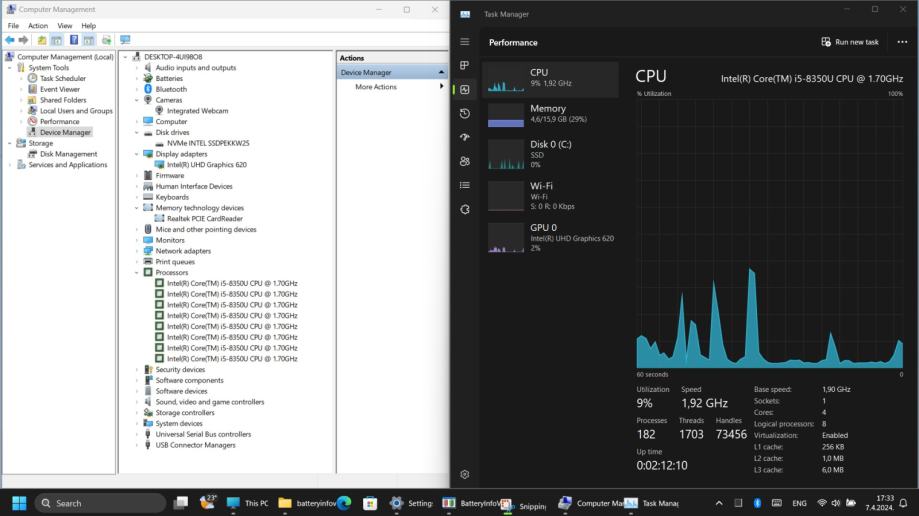Collapse the Storage tree node

pos(10,143)
